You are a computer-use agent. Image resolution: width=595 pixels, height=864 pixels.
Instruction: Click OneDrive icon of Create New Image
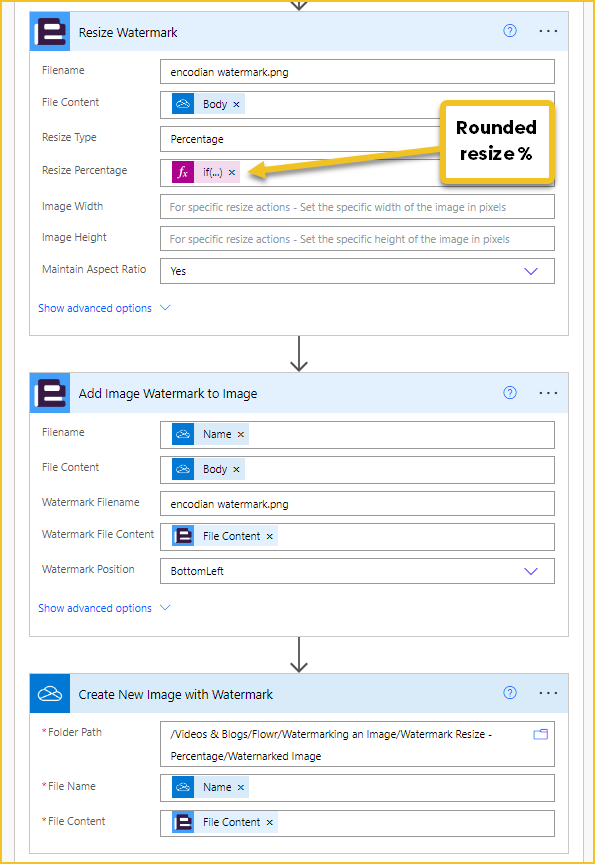pos(50,694)
